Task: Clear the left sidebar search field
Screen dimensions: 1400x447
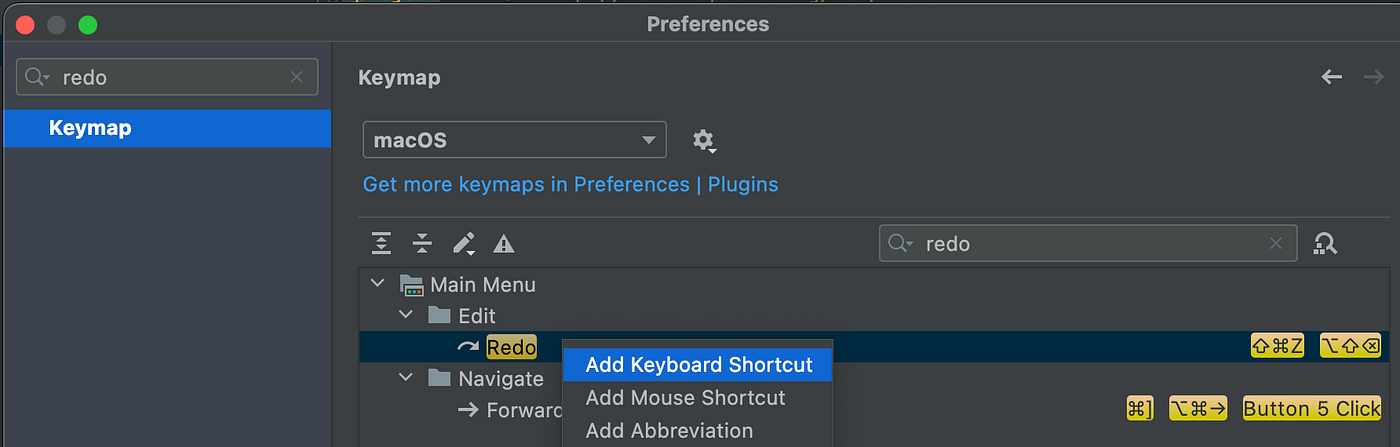Action: tap(297, 77)
